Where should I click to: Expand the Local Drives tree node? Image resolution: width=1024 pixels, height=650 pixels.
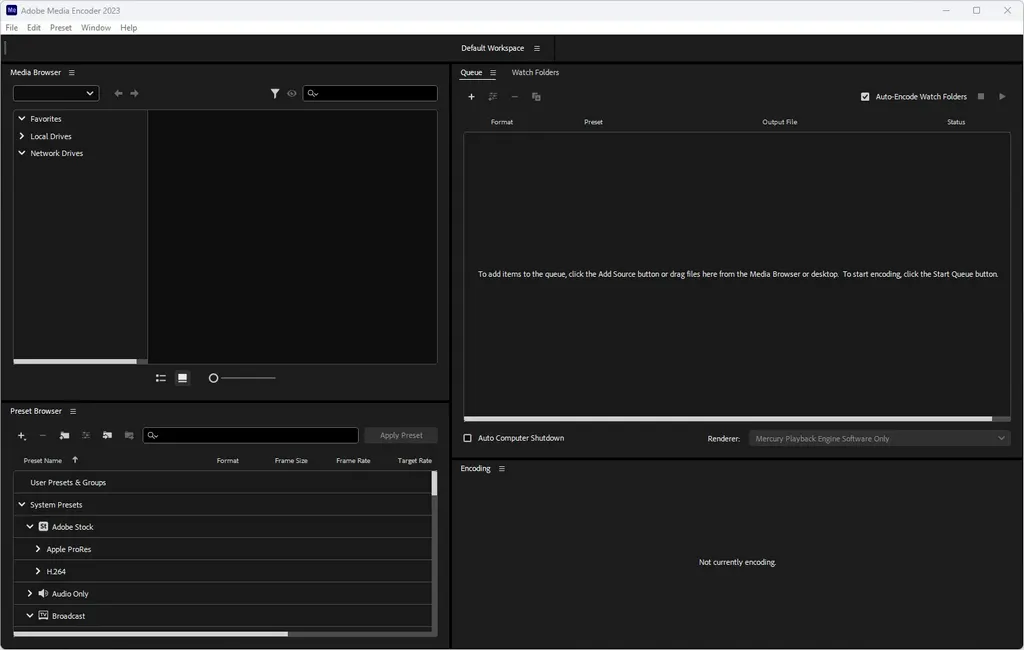point(22,136)
